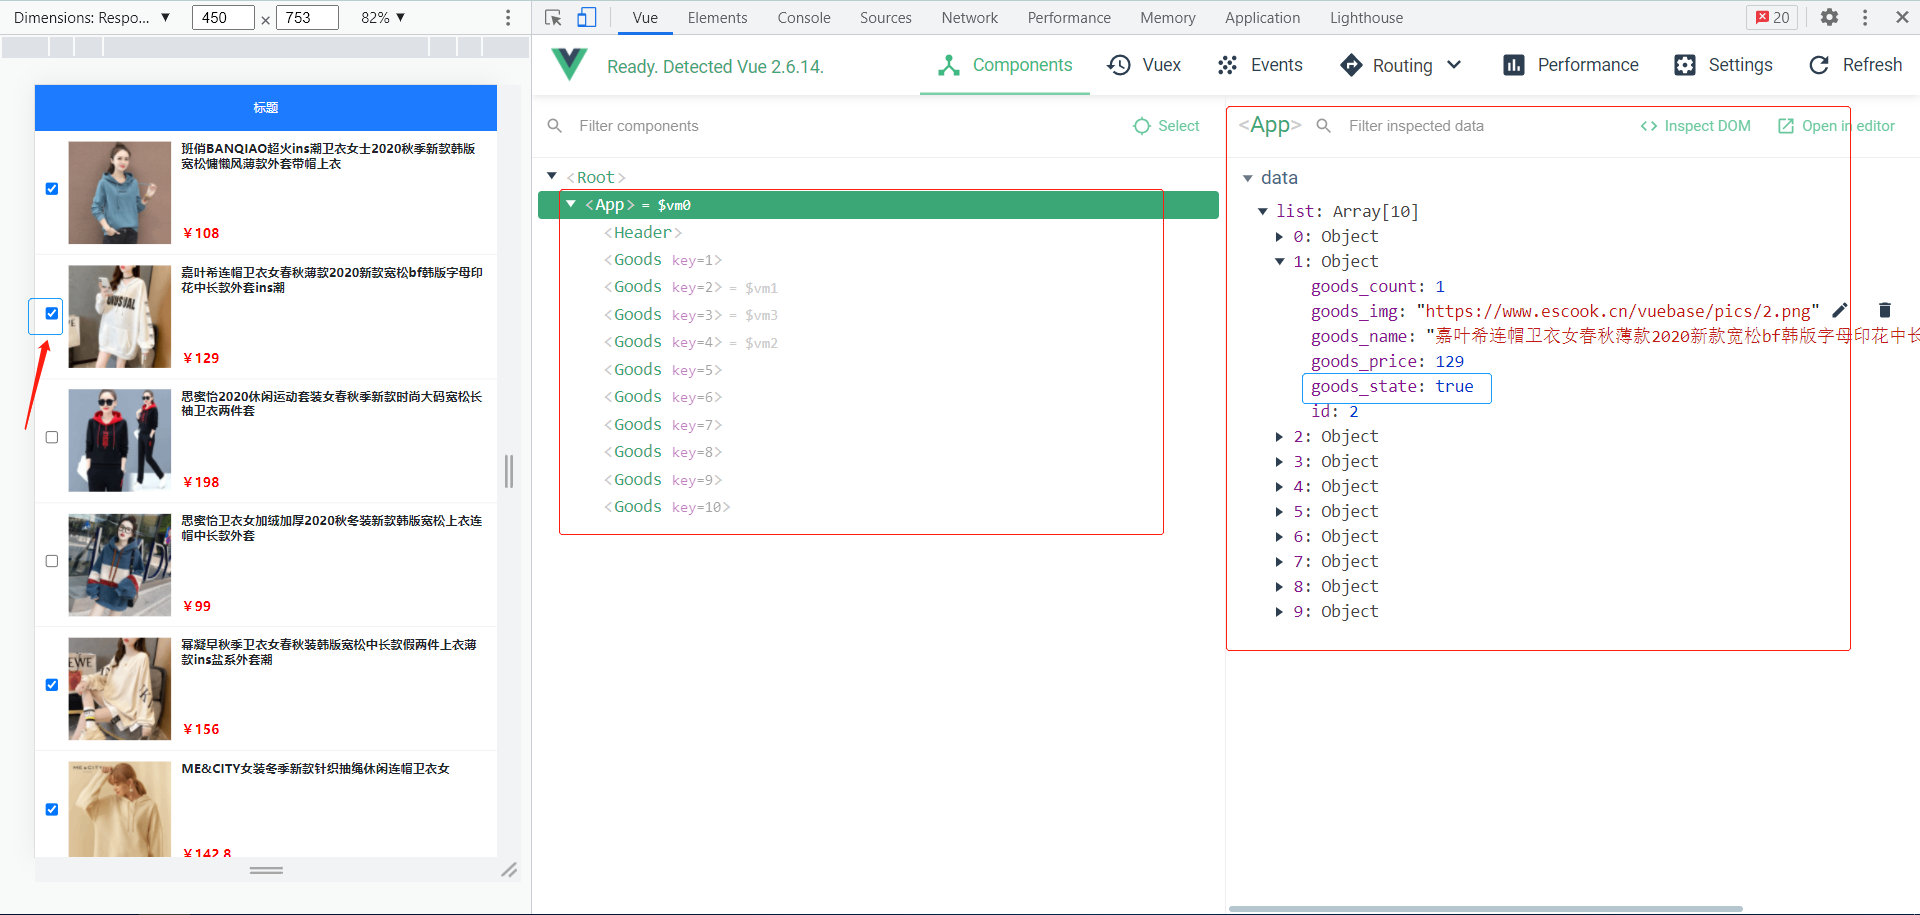Select the Header component

pos(643,233)
